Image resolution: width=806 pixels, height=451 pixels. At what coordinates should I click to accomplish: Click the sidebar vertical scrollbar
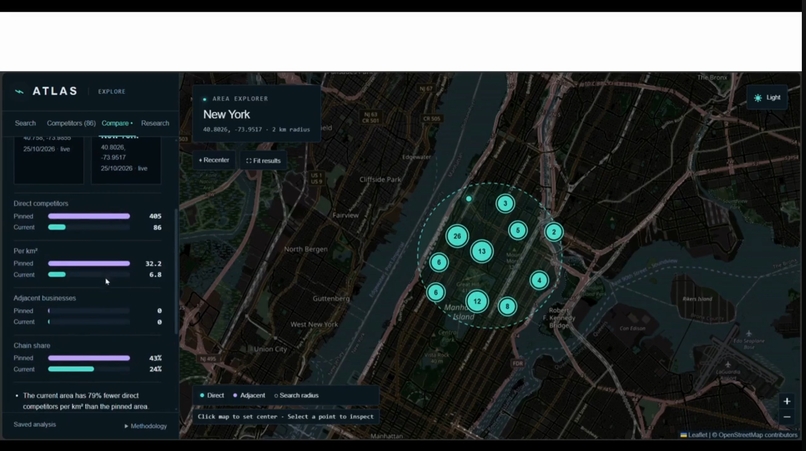click(x=177, y=272)
